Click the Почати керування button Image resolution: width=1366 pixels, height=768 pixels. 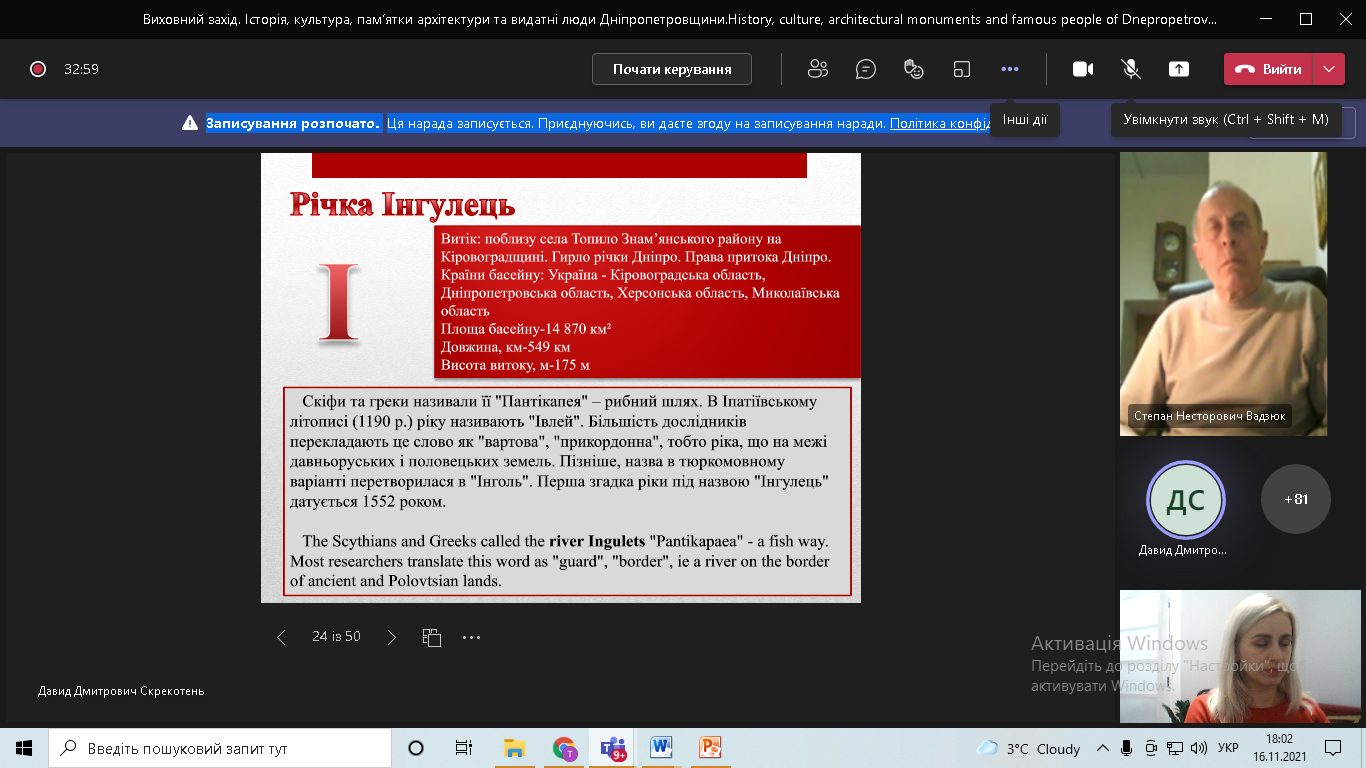point(672,69)
